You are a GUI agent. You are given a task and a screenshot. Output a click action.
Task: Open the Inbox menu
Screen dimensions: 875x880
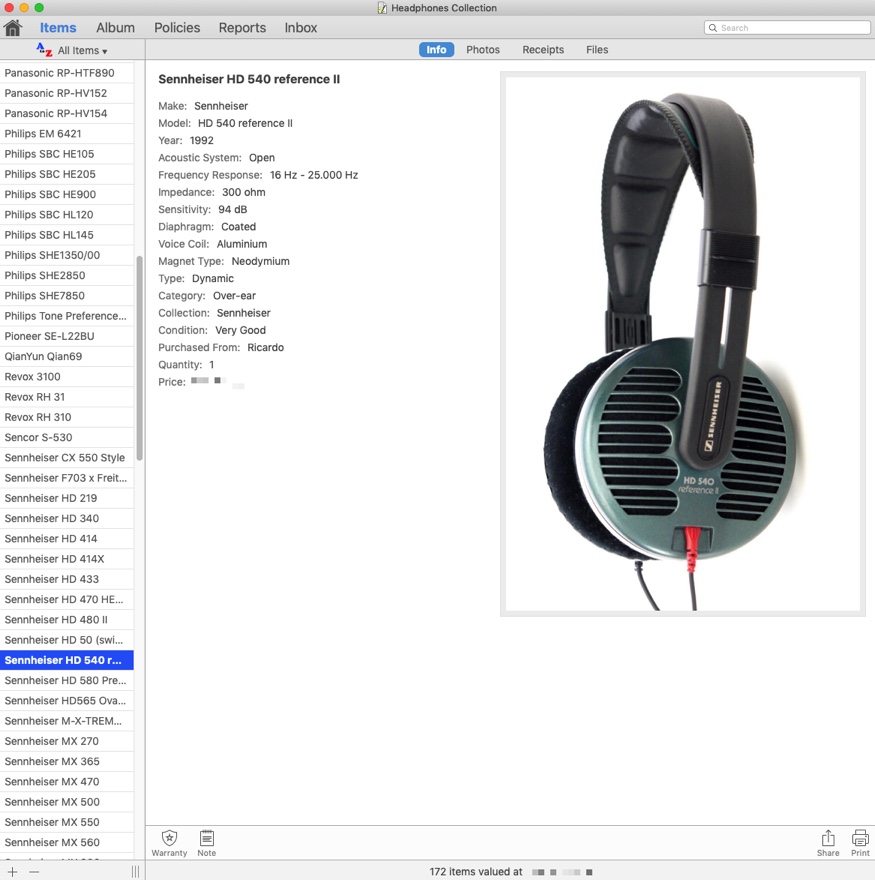tap(301, 28)
